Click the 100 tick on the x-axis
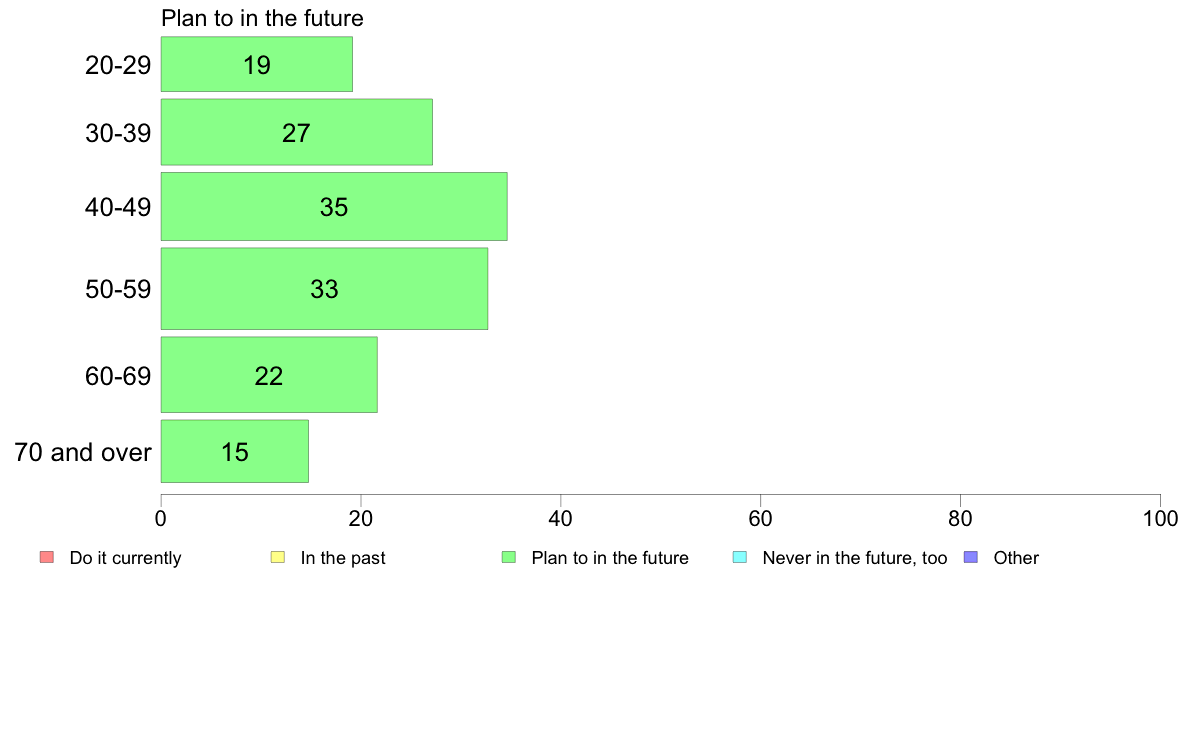Screen dimensions: 1188x736 (1160, 518)
